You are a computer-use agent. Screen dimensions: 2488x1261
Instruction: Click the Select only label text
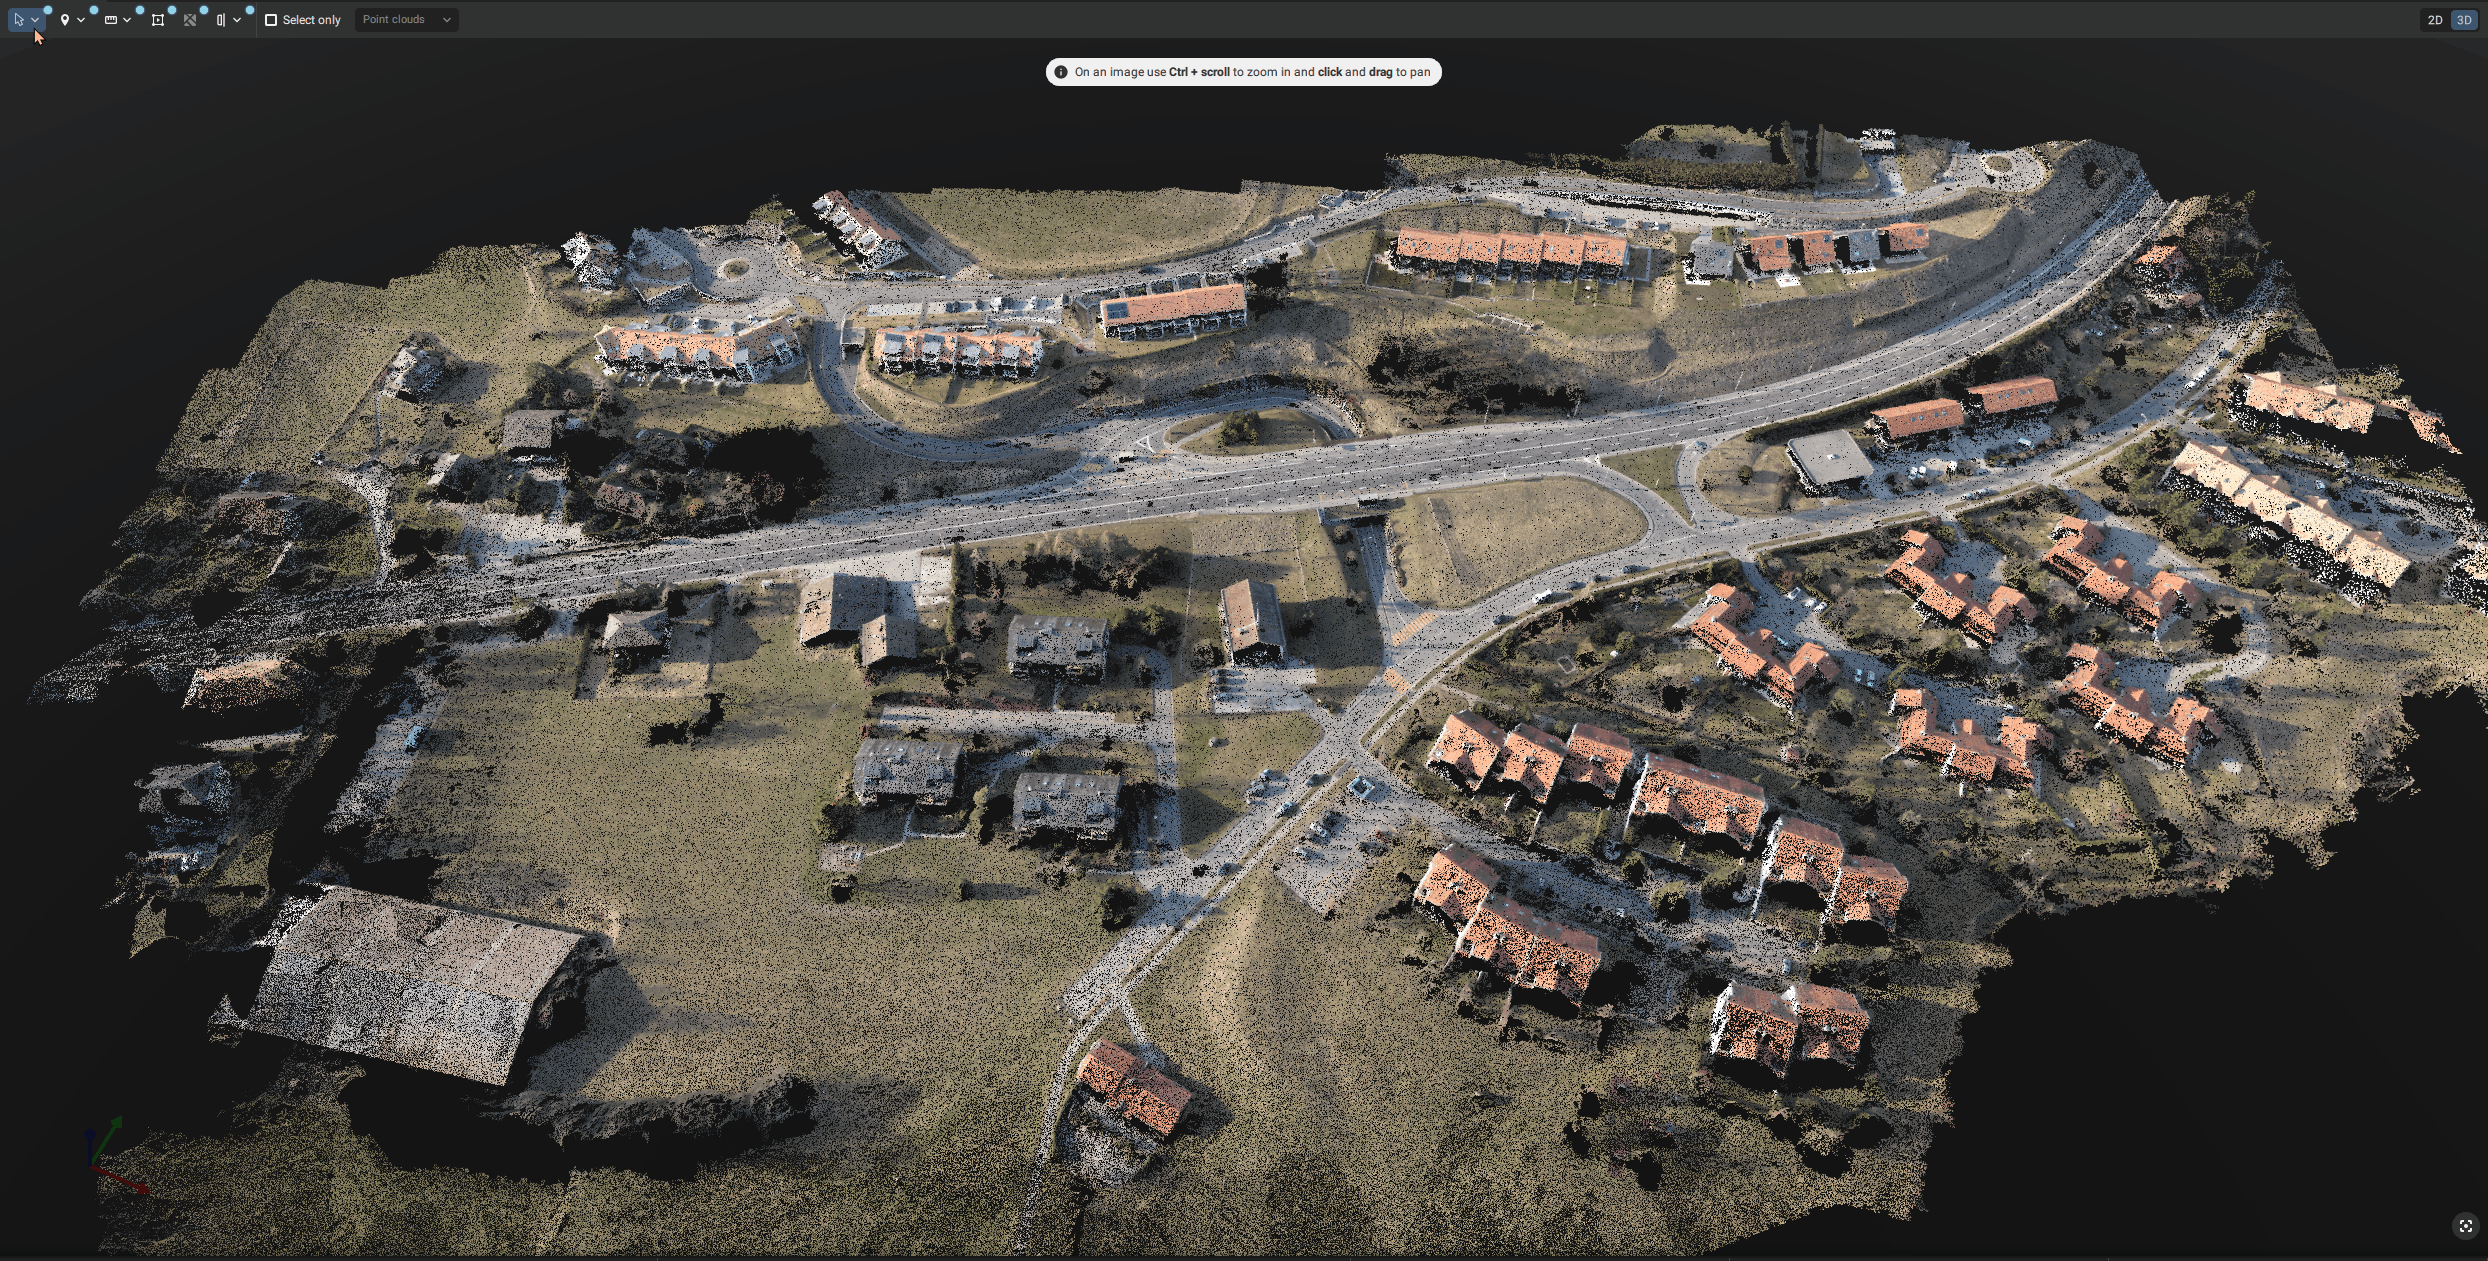[311, 20]
